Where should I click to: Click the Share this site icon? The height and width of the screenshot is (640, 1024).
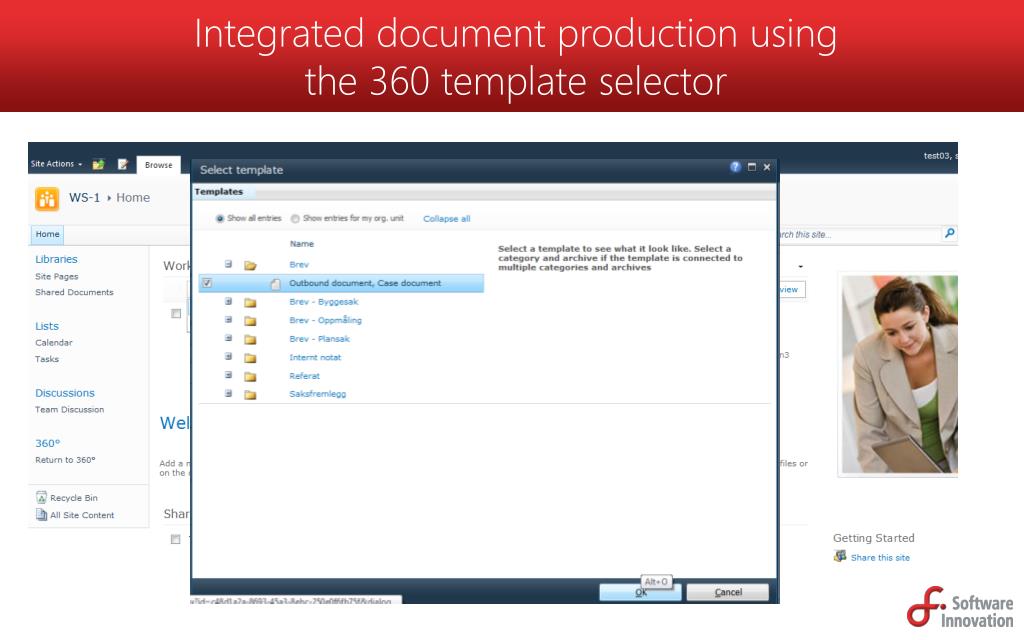pos(840,556)
